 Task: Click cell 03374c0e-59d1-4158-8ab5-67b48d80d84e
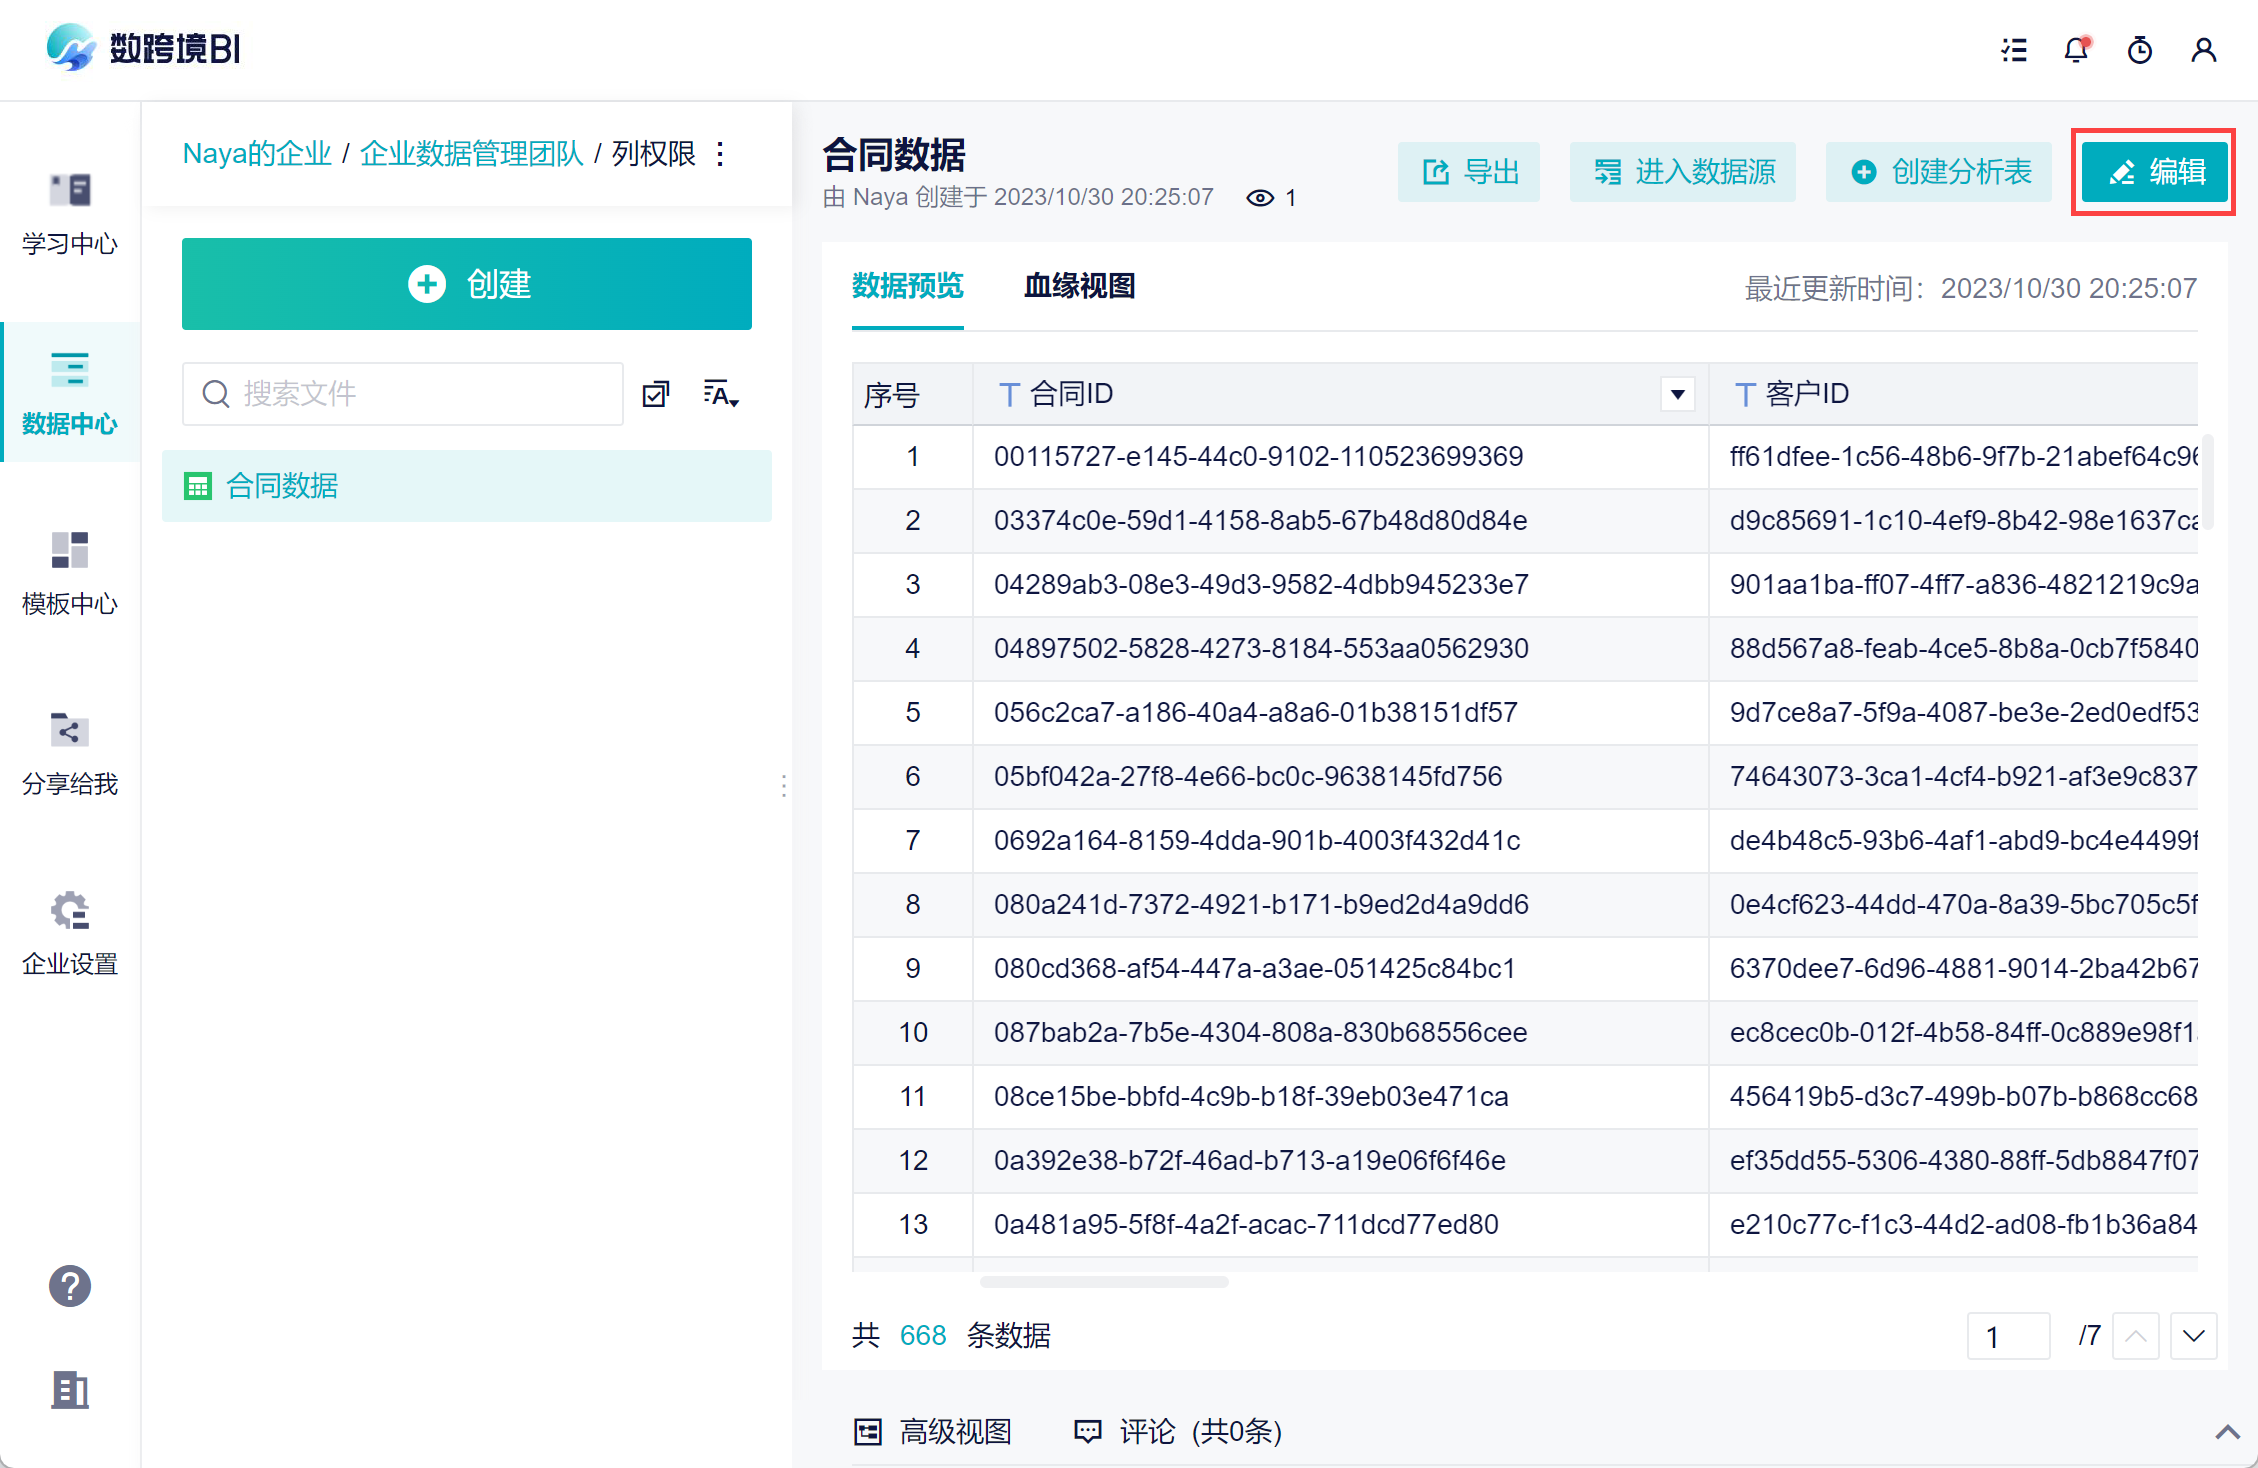click(1341, 521)
